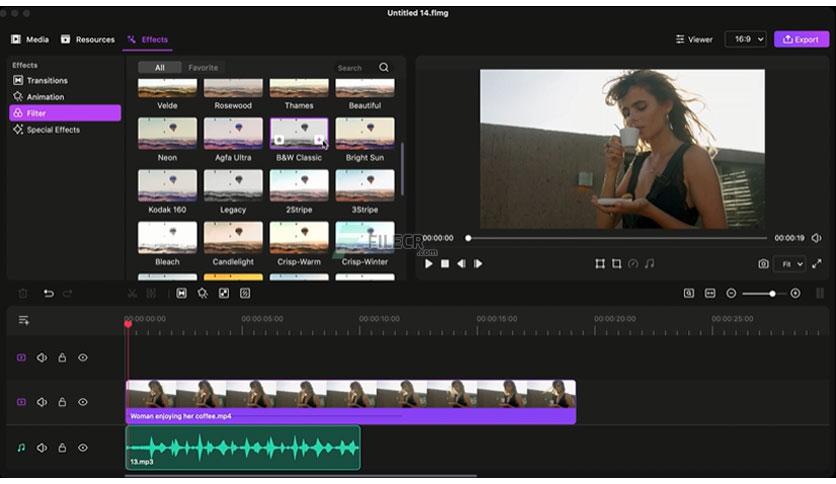
Task: Open the Resources tab
Action: click(87, 39)
